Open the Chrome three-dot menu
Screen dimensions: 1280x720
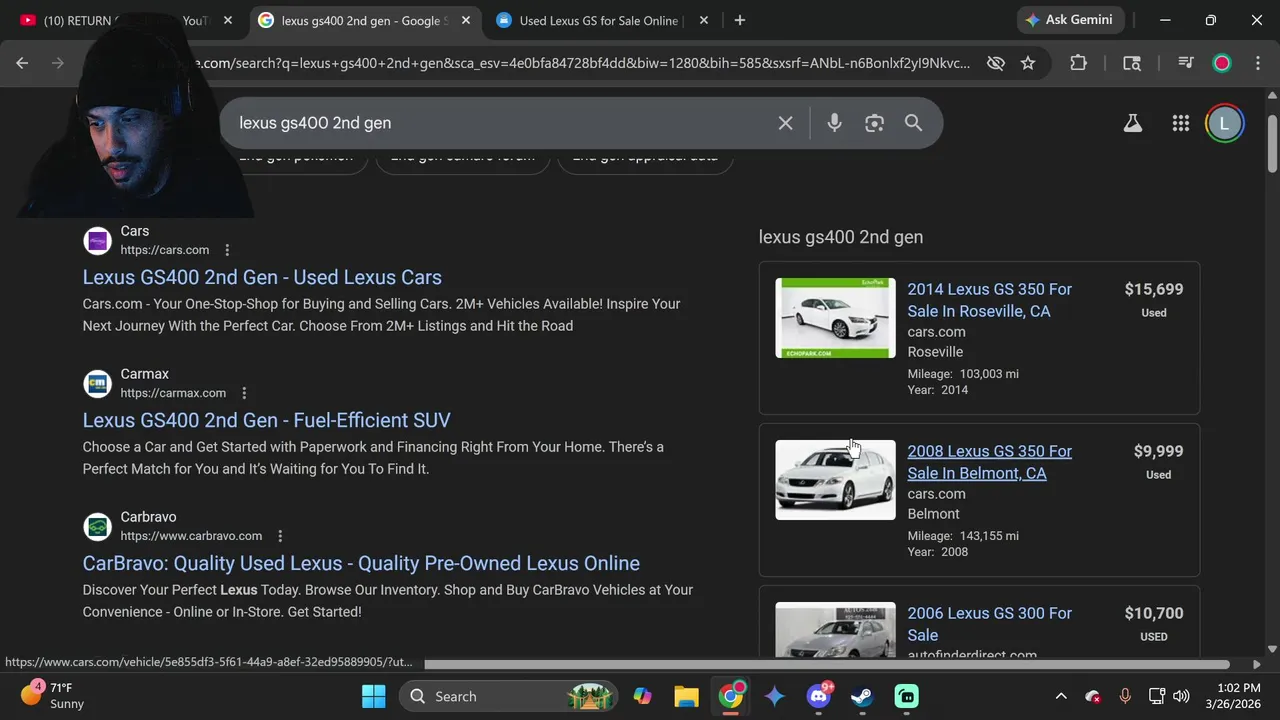click(1258, 63)
